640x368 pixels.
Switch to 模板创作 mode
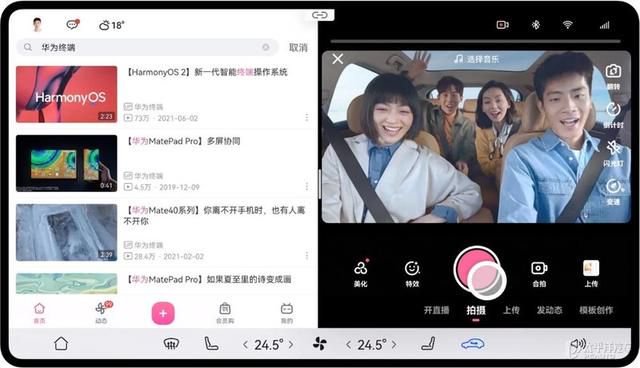pyautogui.click(x=596, y=310)
